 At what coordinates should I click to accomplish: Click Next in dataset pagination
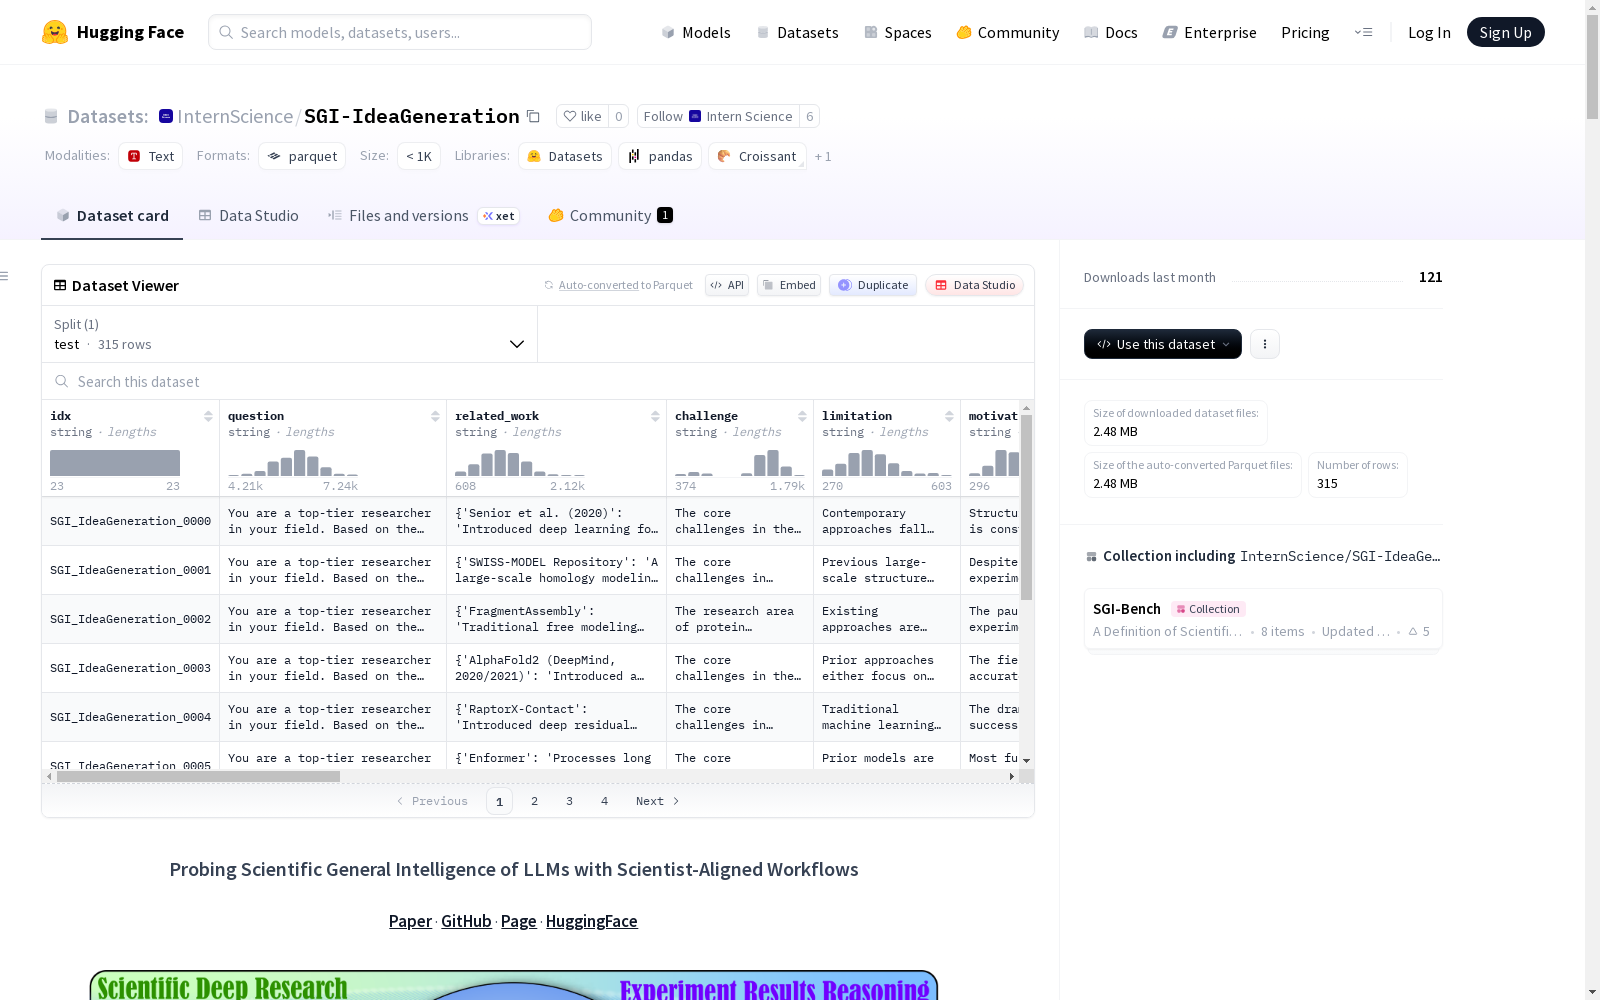pos(657,801)
